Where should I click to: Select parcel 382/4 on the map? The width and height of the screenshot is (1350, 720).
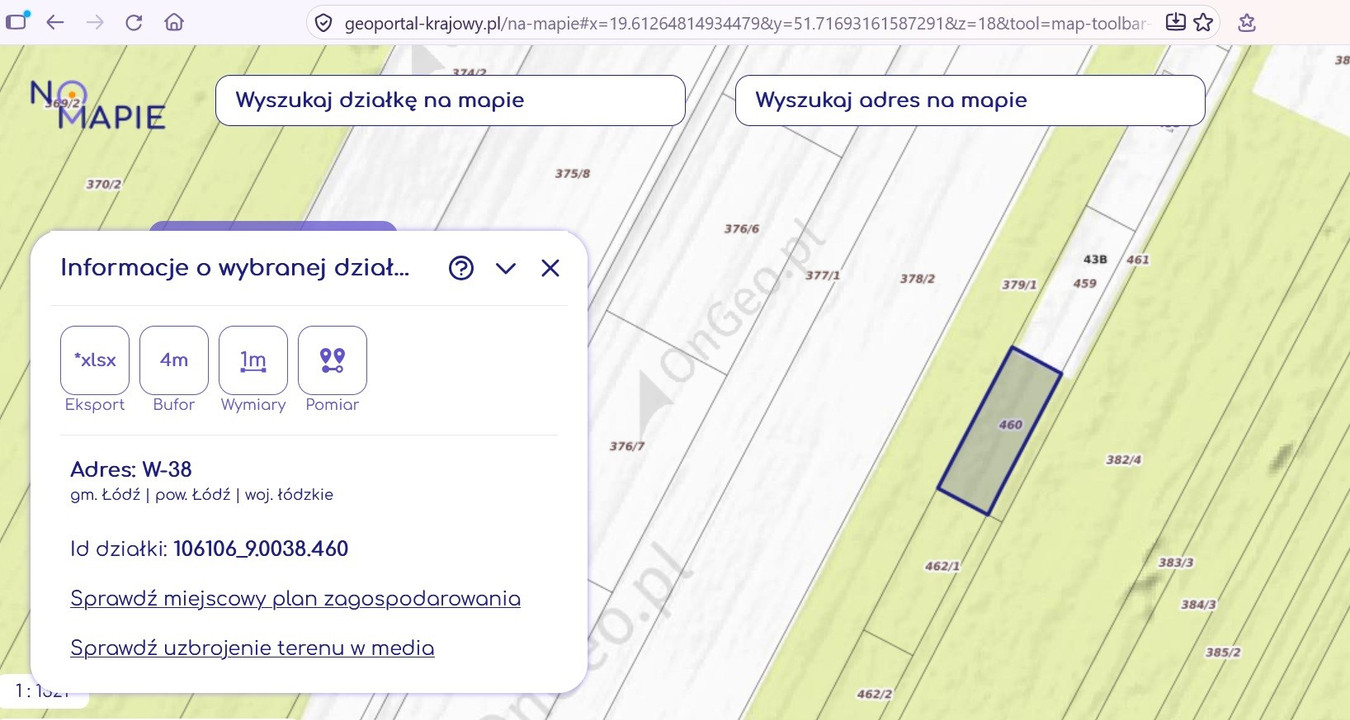tap(1123, 460)
